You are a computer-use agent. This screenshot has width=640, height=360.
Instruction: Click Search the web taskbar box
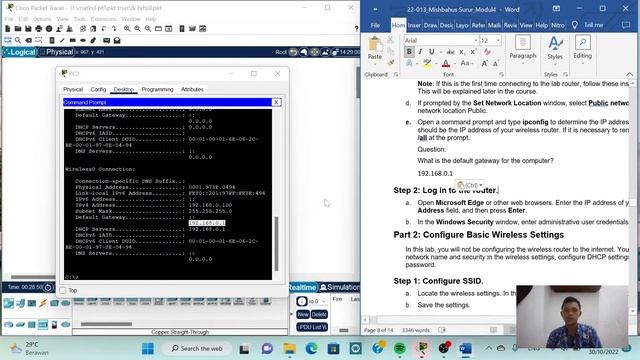click(x=198, y=349)
